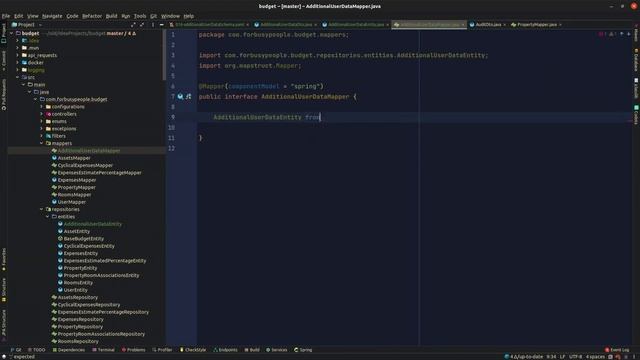Open the Terminal tool window
The image size is (640, 360).
(x=103, y=350)
